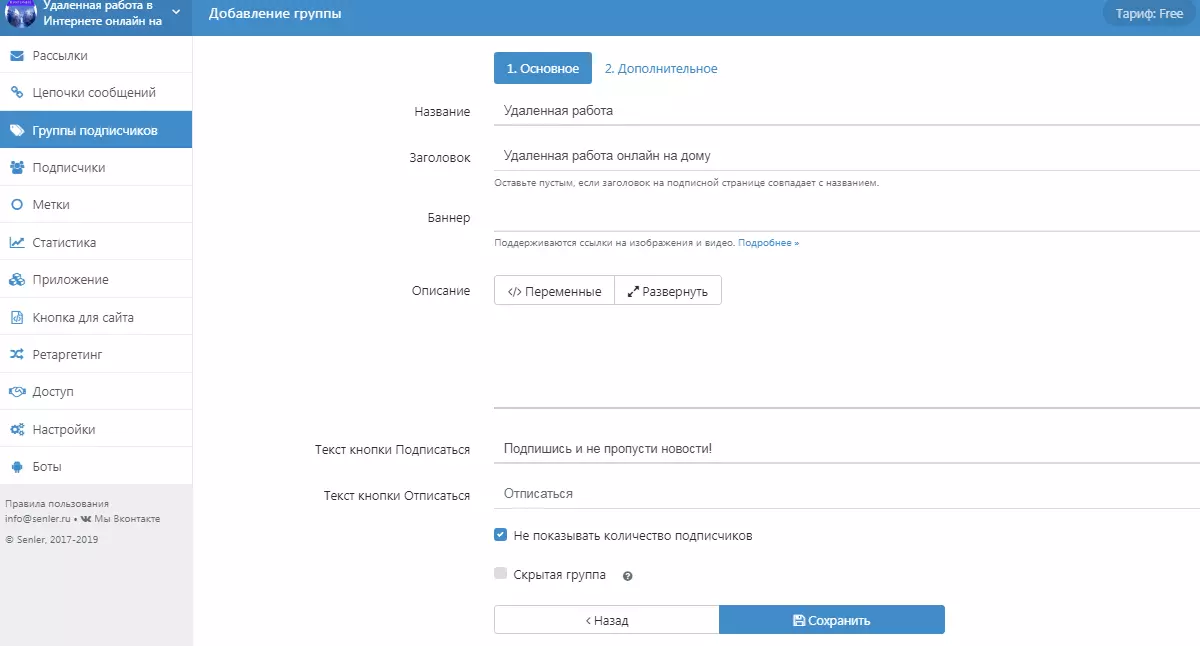
Task: Click the community avatar thumbnail
Action: click(20, 13)
